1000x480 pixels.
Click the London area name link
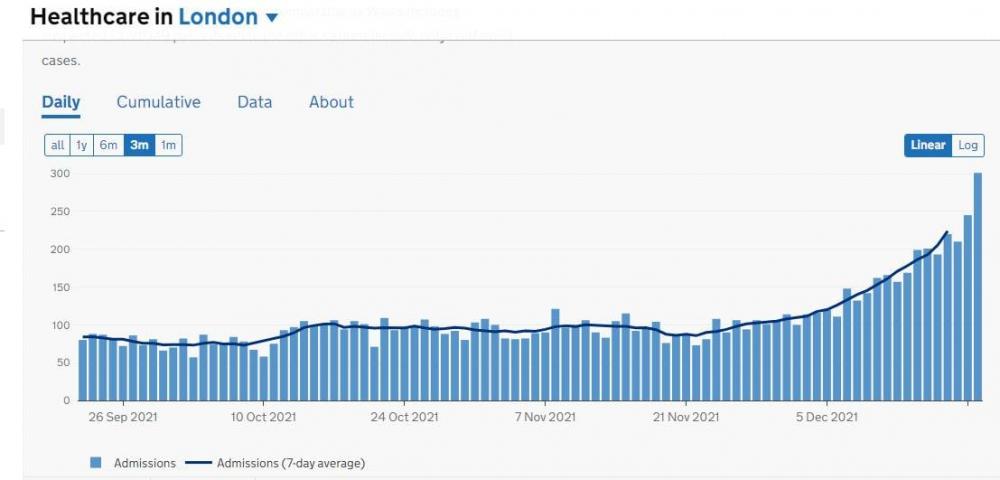tap(219, 16)
